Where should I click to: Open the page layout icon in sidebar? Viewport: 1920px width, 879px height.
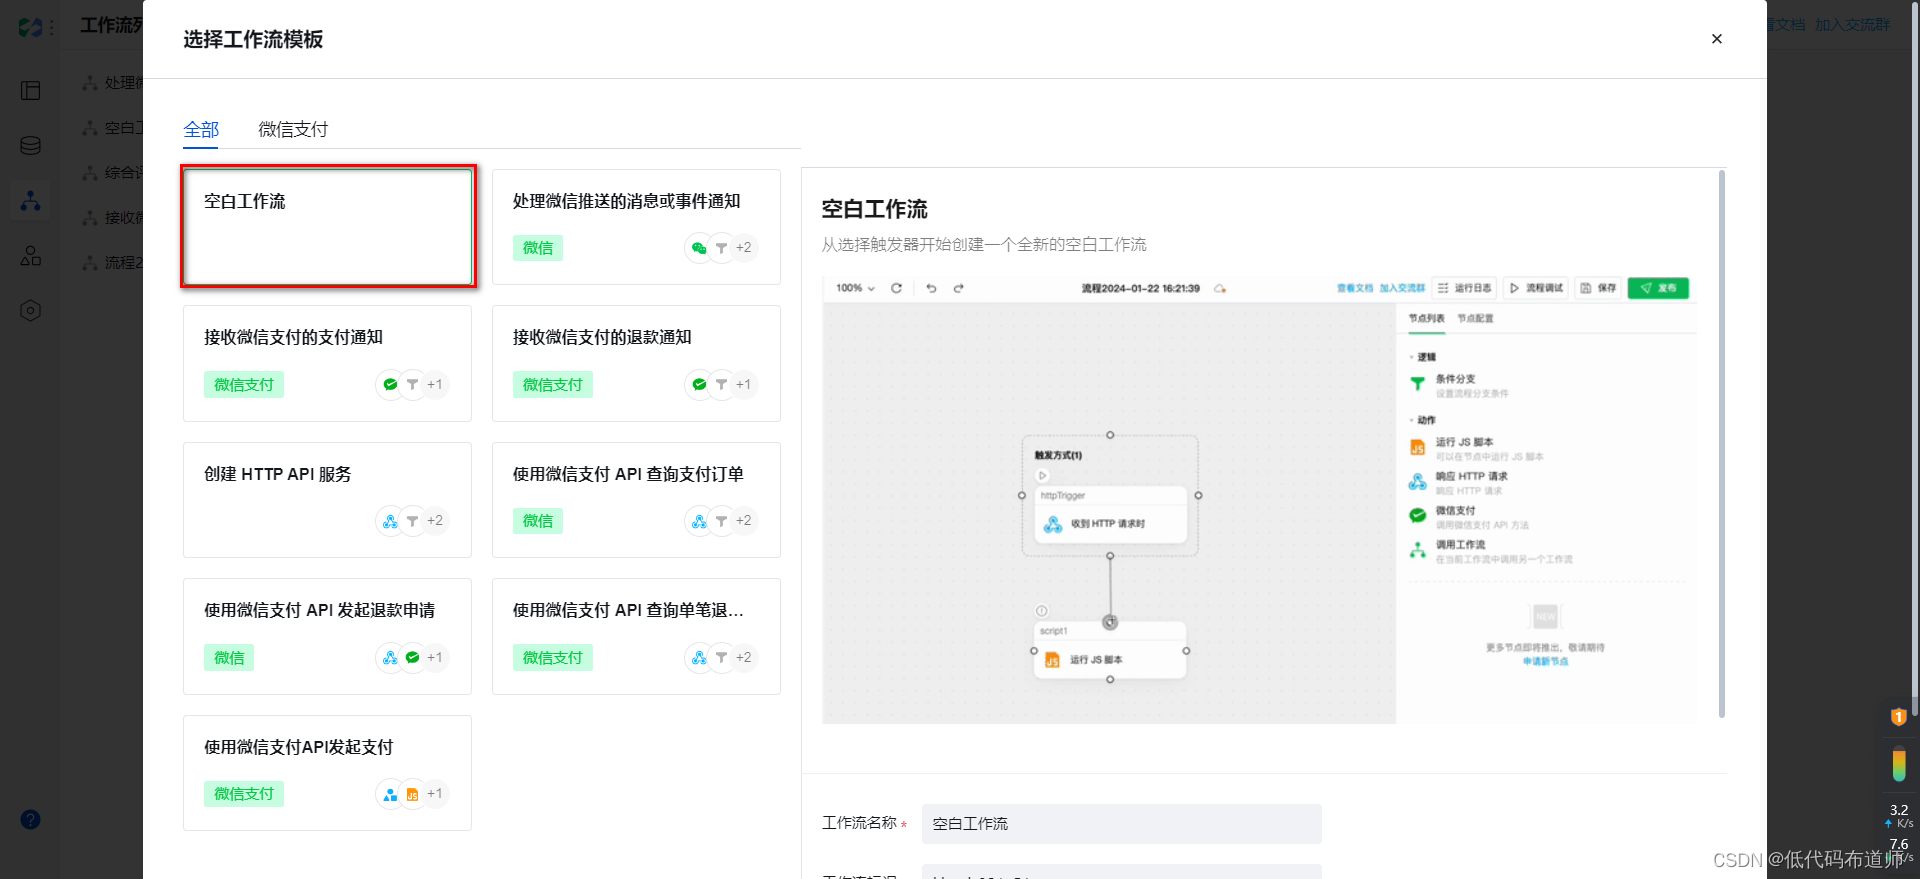pos(31,91)
